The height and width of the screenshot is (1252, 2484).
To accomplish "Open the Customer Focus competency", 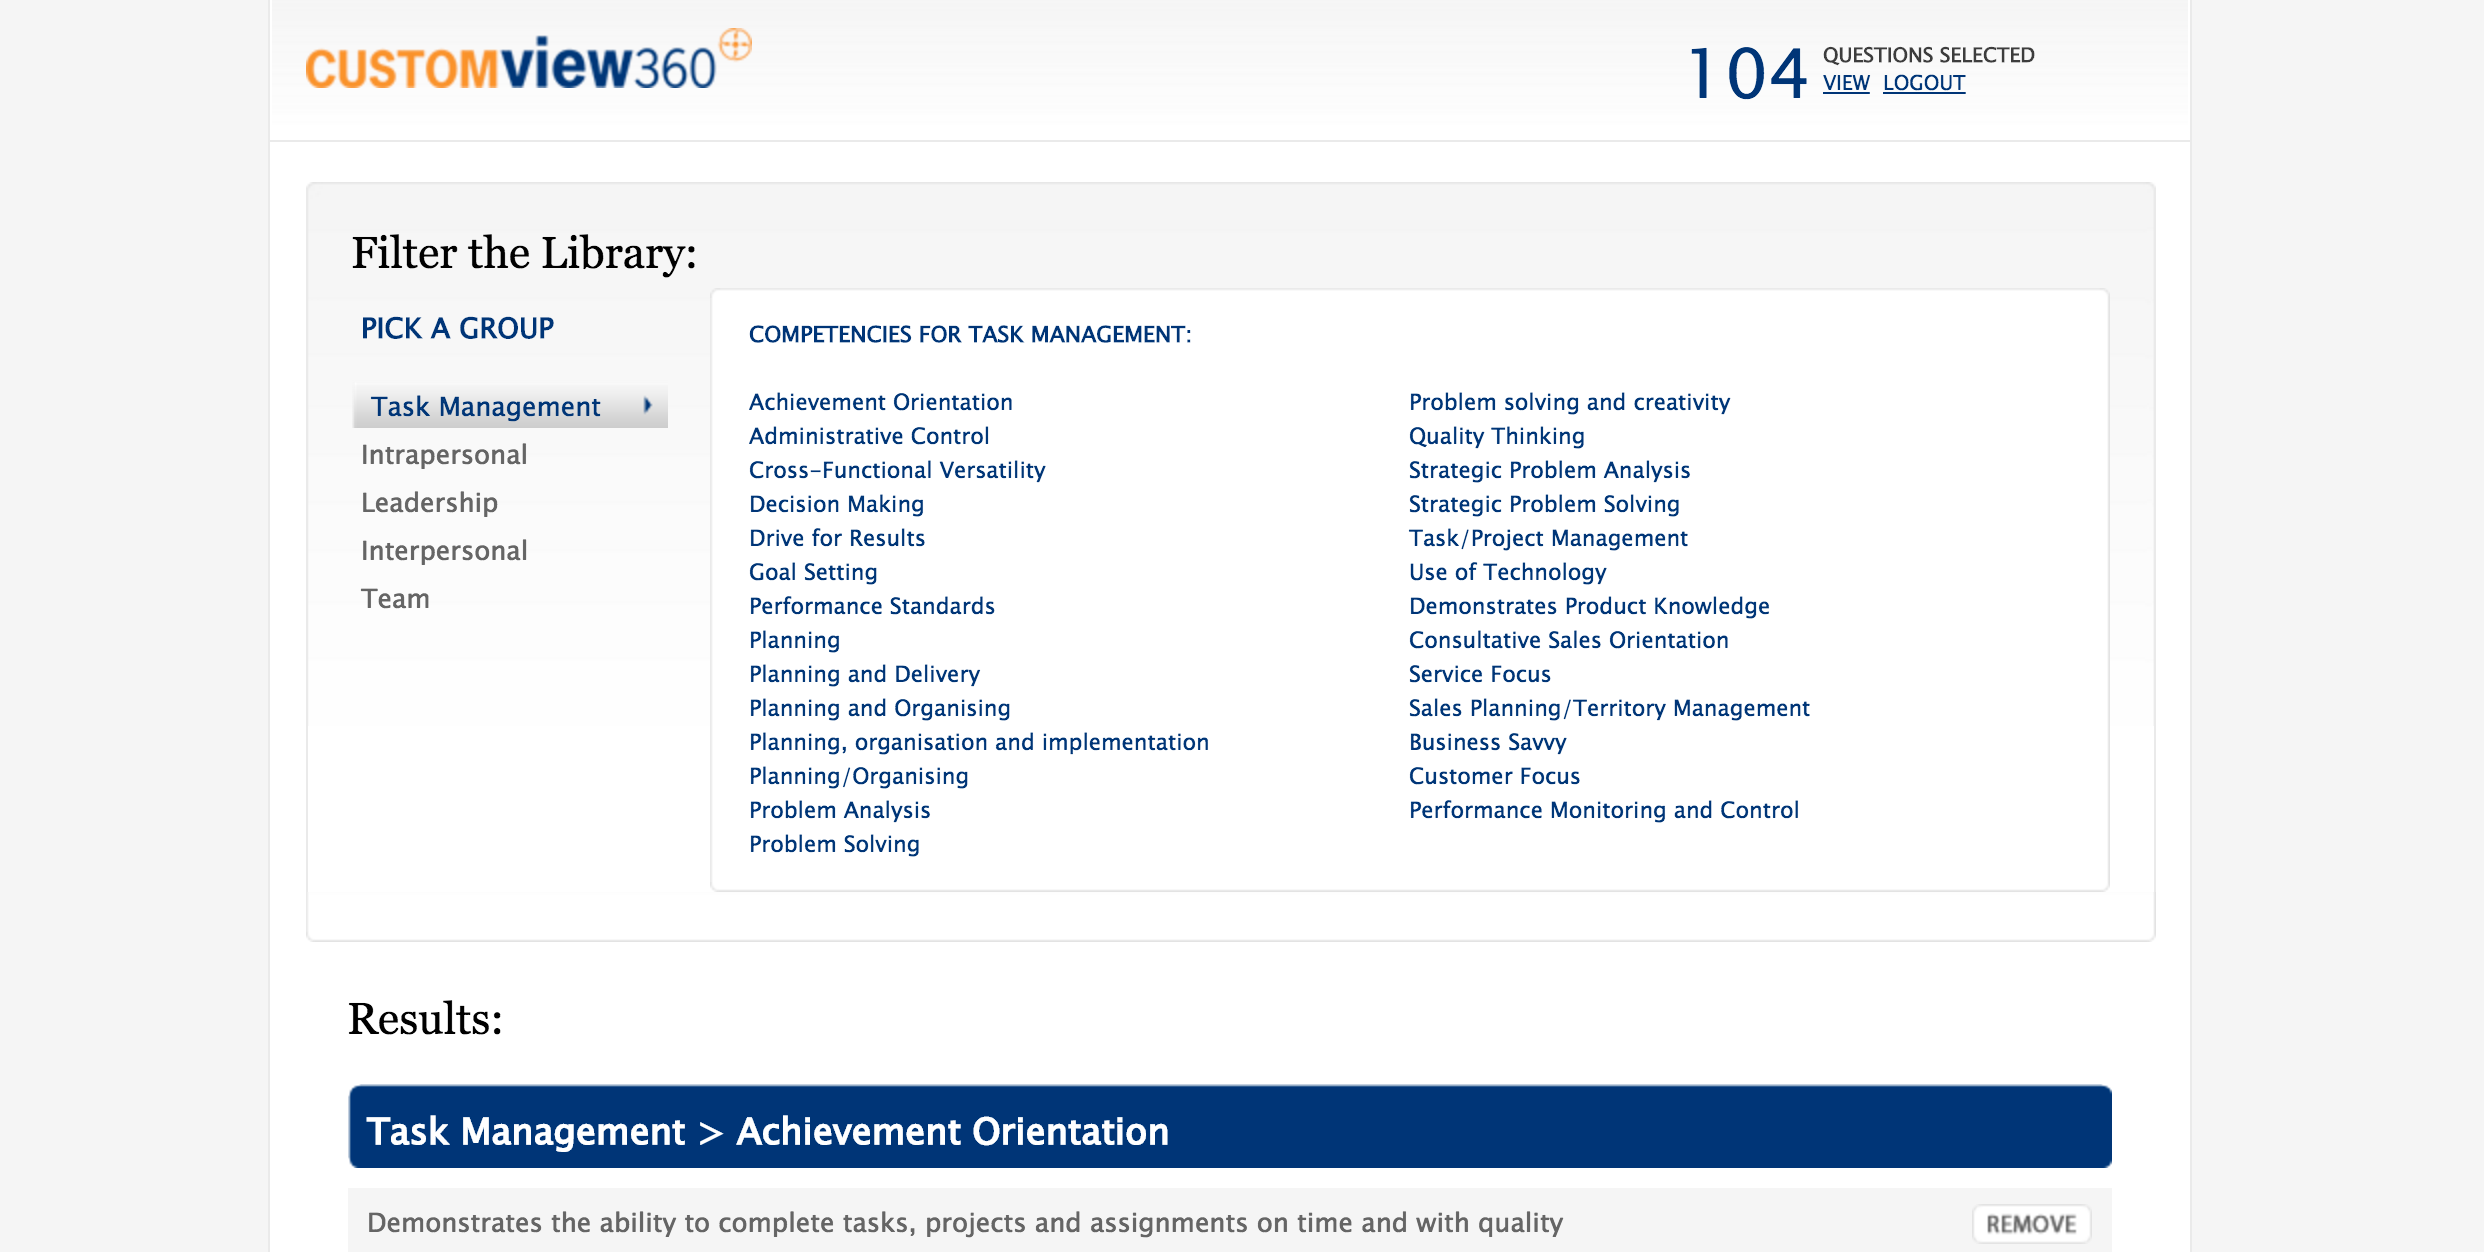I will pos(1494,775).
